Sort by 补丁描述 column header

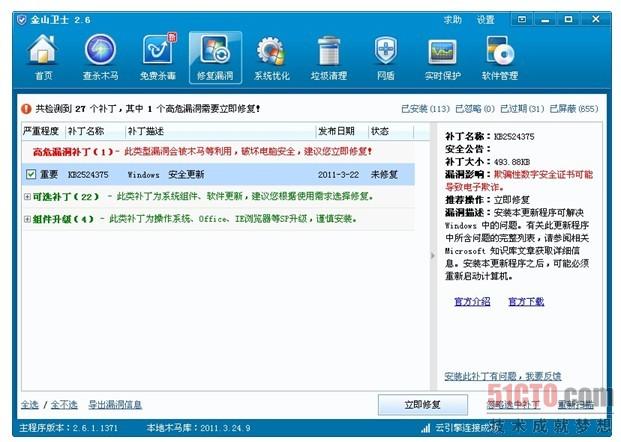click(x=221, y=131)
